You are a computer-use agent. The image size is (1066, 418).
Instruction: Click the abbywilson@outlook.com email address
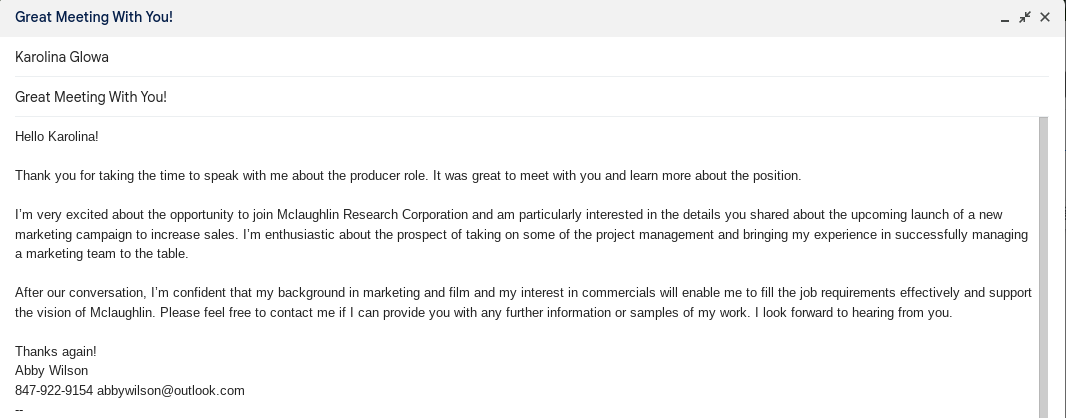[171, 390]
